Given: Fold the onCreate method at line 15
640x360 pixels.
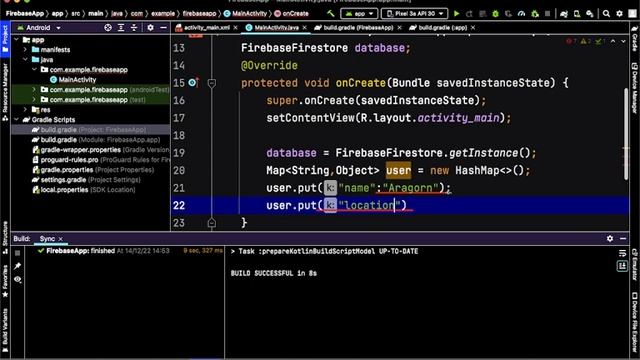Looking at the screenshot, I should (211, 83).
